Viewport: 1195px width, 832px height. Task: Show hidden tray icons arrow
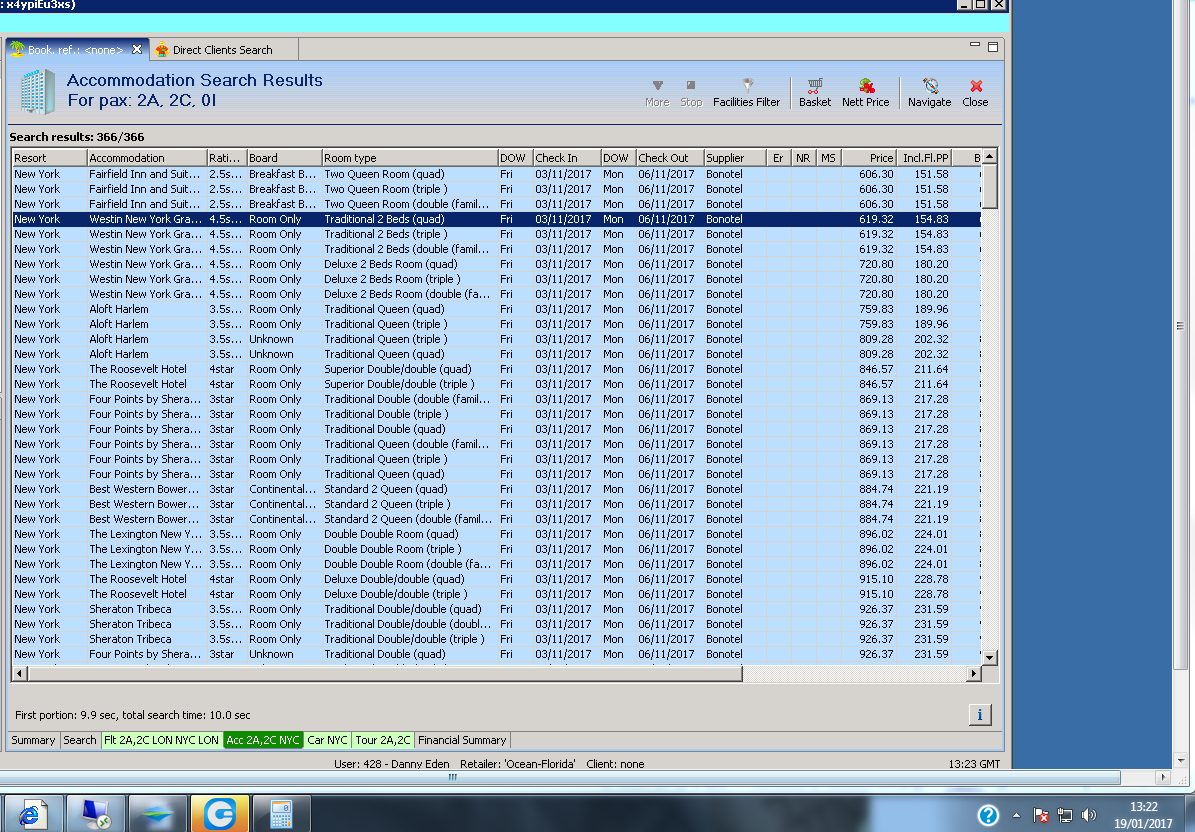[1016, 815]
